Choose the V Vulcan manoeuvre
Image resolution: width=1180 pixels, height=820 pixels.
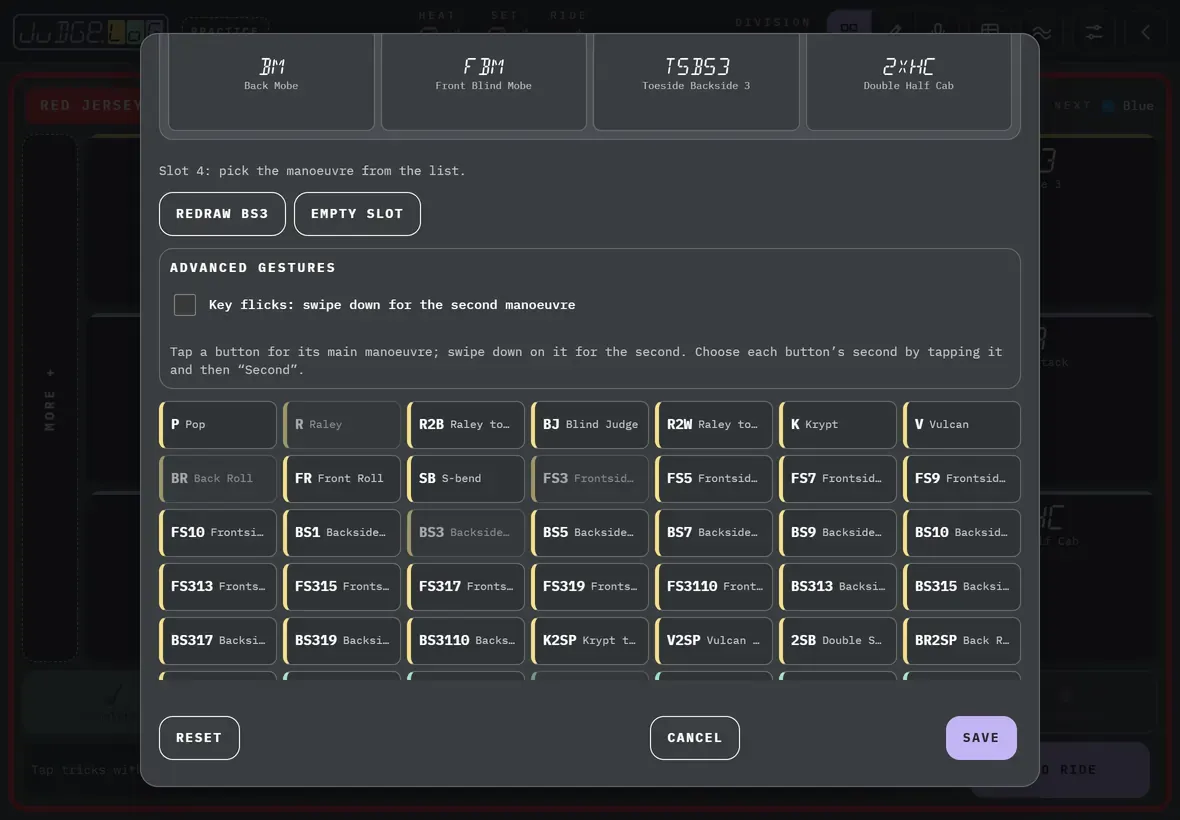tap(962, 424)
